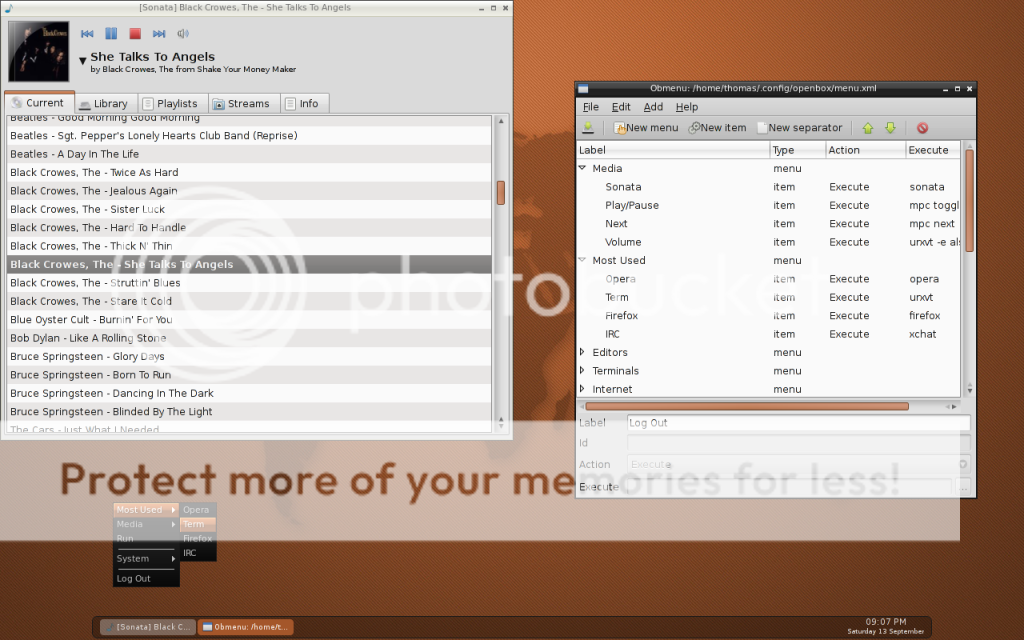Expand the Internet tree node
Viewport: 1024px width, 640px height.
pyautogui.click(x=583, y=389)
